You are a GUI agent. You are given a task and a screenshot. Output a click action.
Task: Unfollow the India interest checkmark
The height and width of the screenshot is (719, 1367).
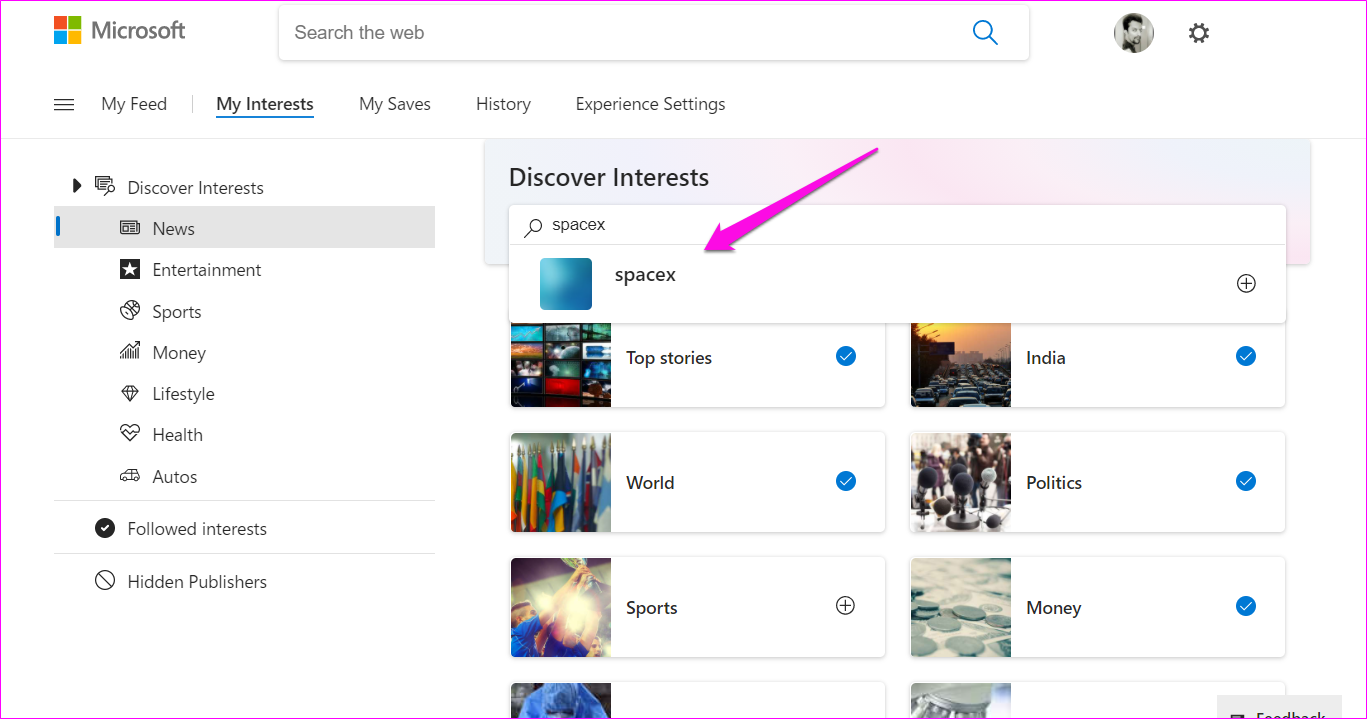pyautogui.click(x=1245, y=356)
